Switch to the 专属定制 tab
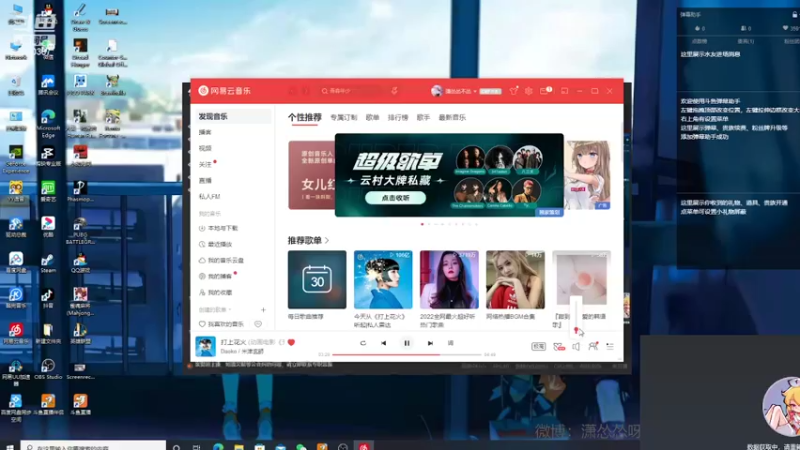Screen dimensions: 800x450 tap(343, 117)
